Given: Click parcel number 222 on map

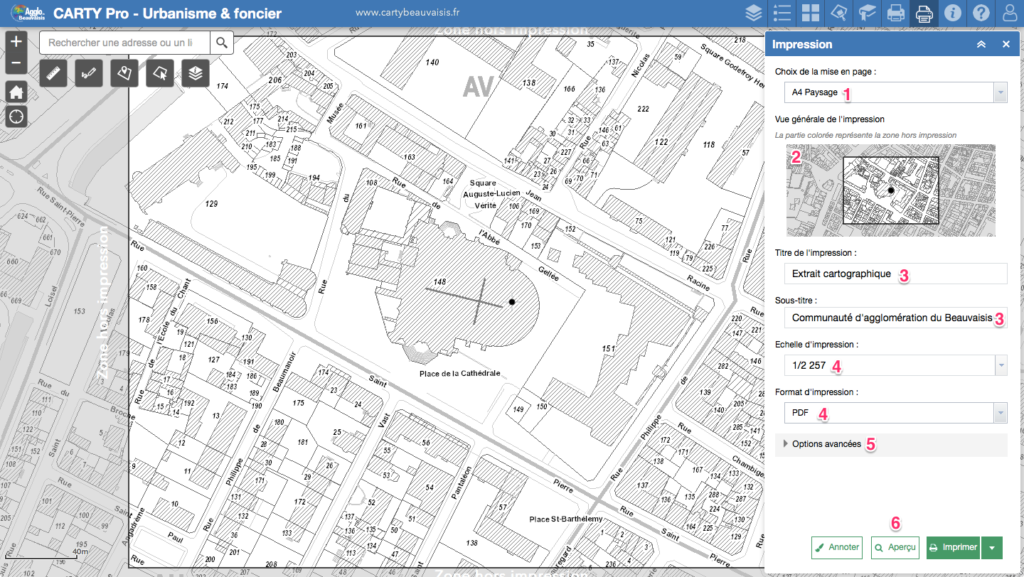Looking at the screenshot, I should coord(643,109).
